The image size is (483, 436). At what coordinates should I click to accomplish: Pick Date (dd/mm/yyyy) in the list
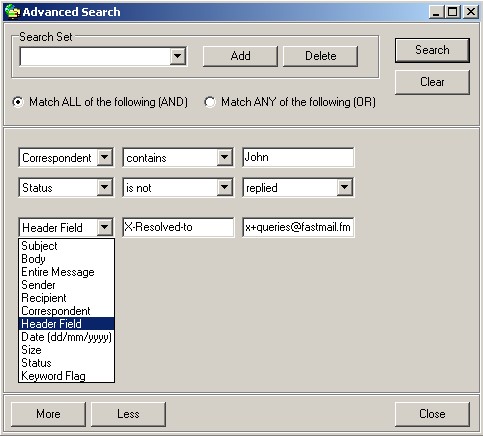tap(66, 337)
